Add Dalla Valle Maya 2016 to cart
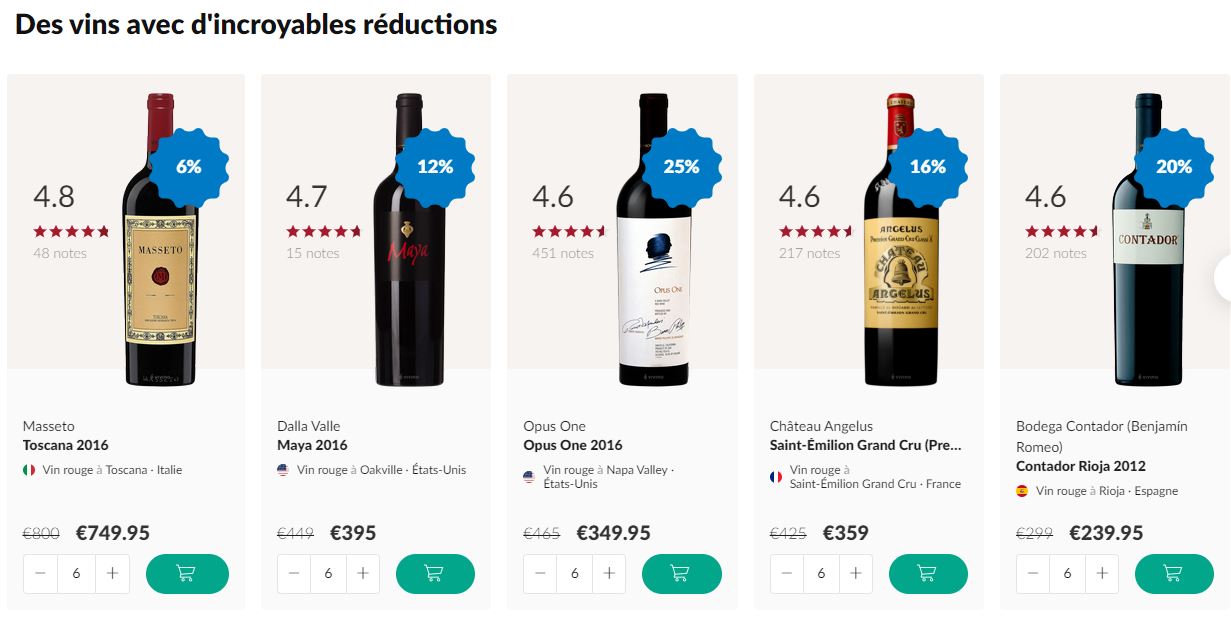Viewport: 1231px width, 619px height. click(434, 574)
